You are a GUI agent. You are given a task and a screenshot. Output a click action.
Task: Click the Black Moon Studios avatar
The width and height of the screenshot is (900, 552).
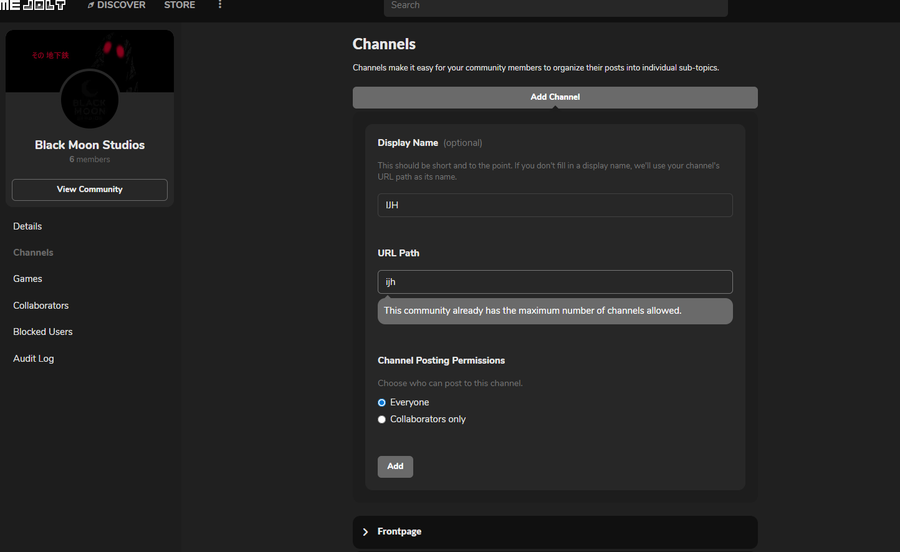[90, 100]
